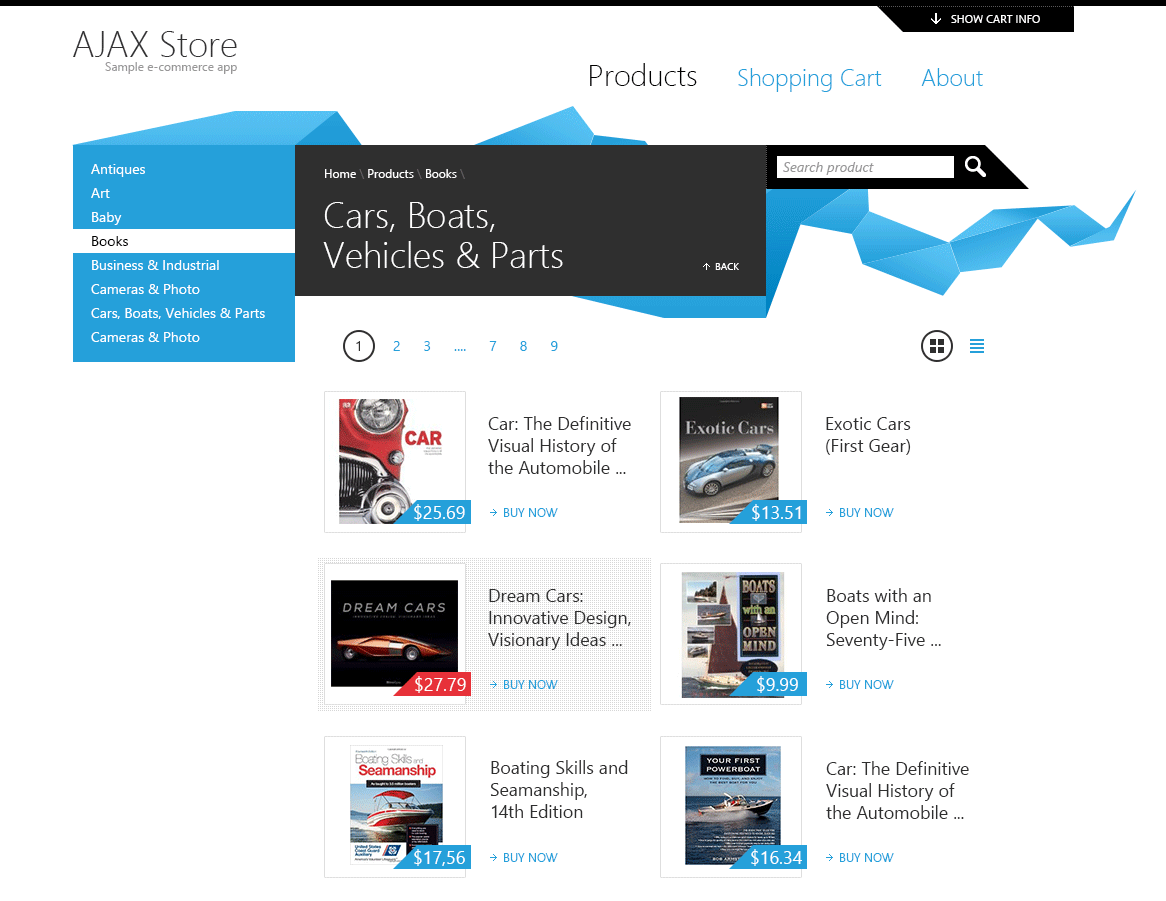Image resolution: width=1166 pixels, height=901 pixels.
Task: Select Antiques category in sidebar
Action: 118,169
